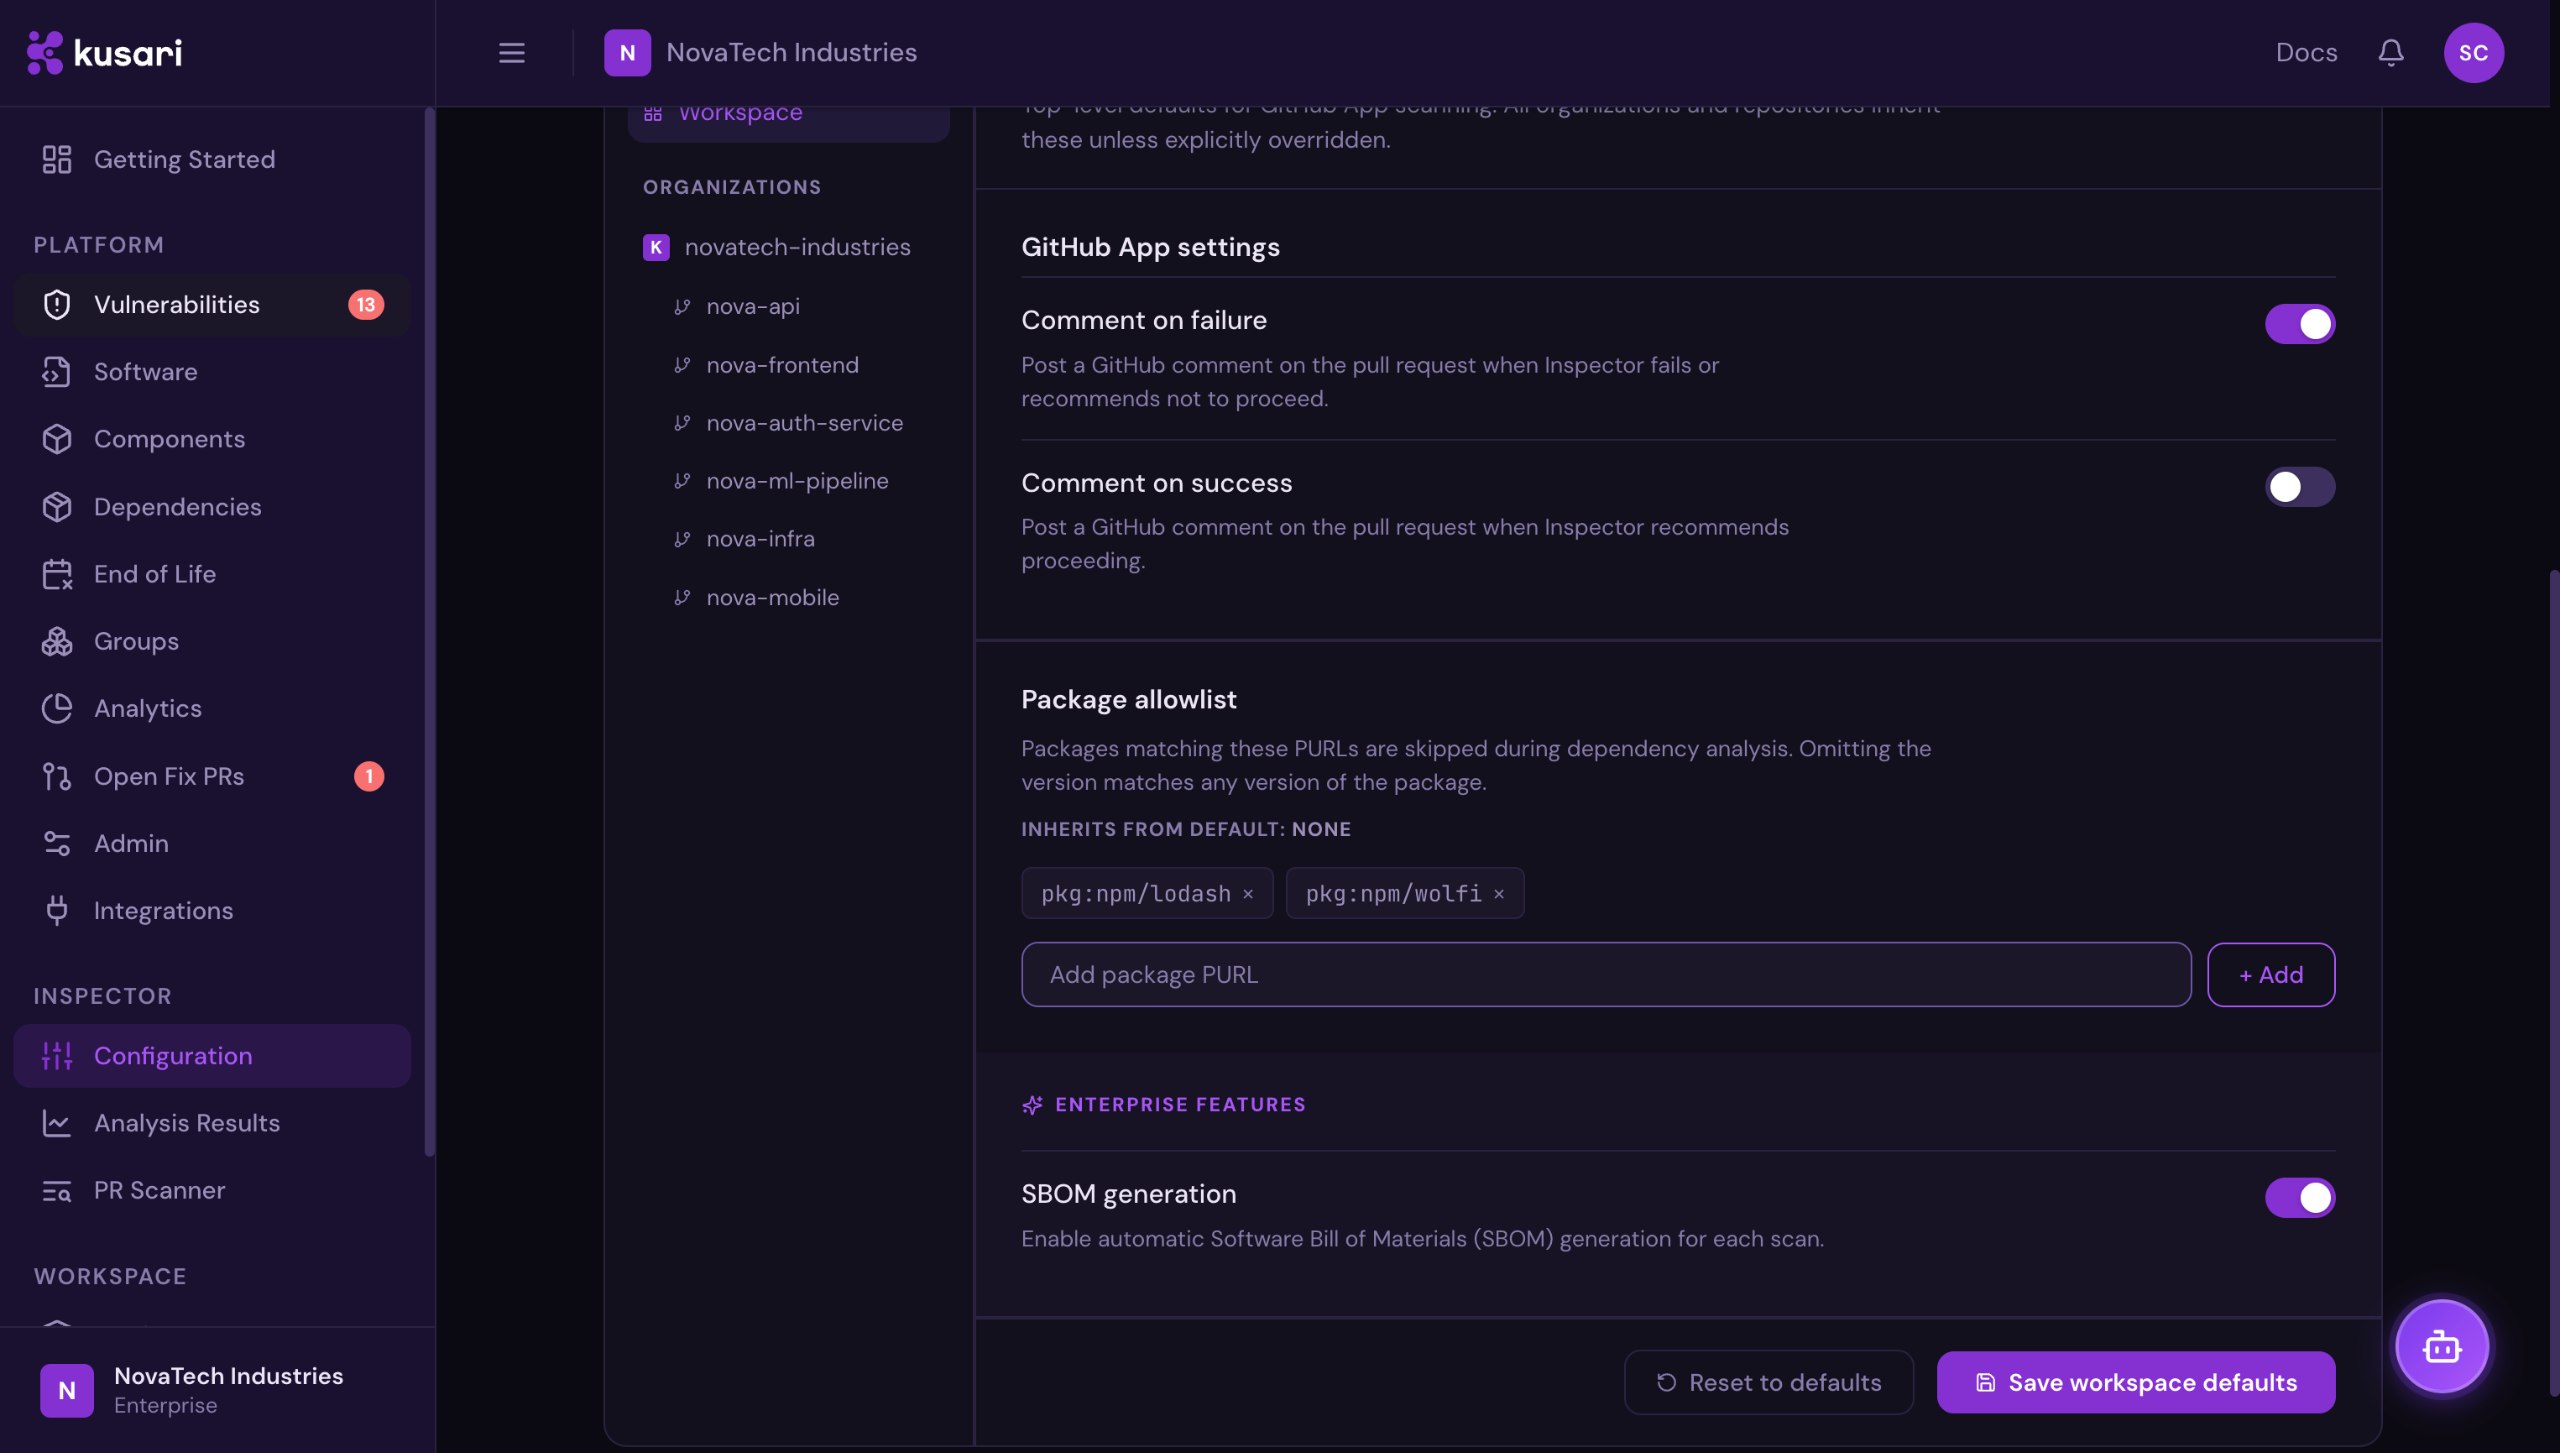Remove the pkg:npm/wolfi tag
The width and height of the screenshot is (2560, 1453).
coord(1498,894)
